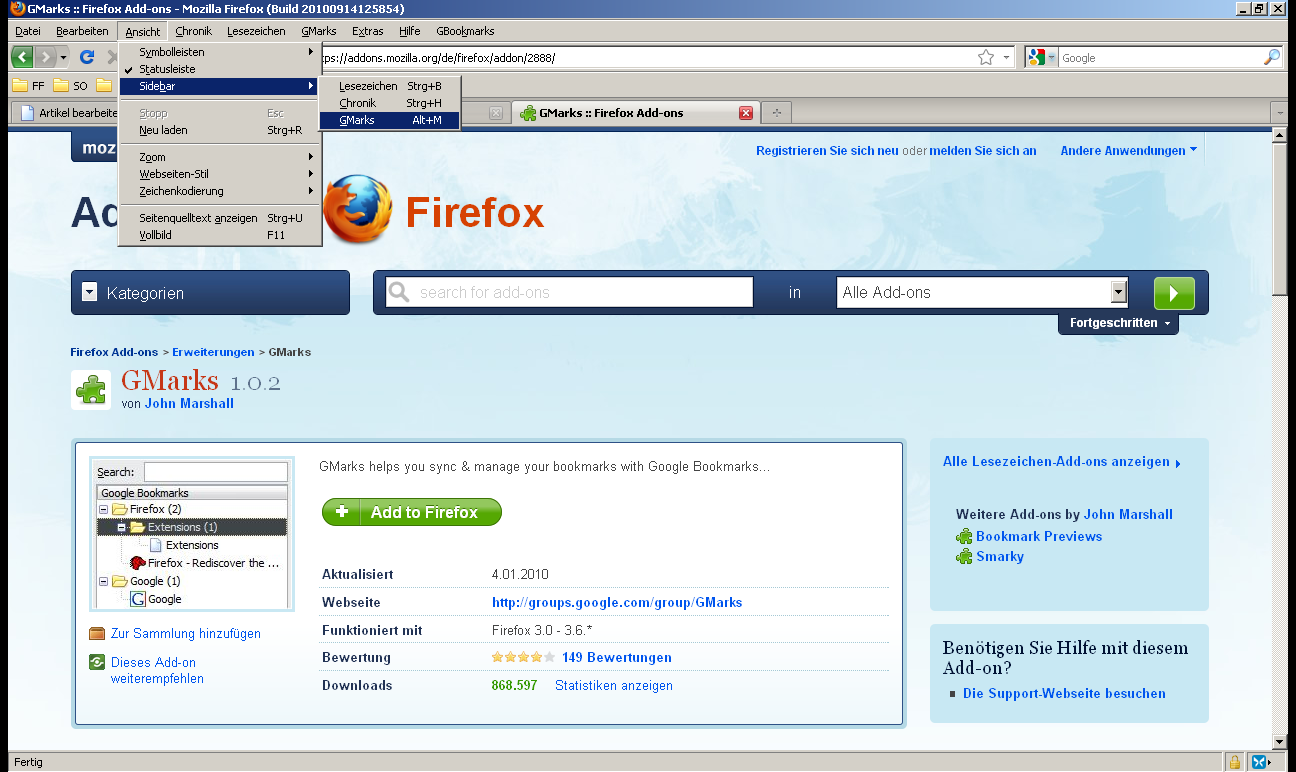Click Statistiken anzeigen link

point(614,685)
